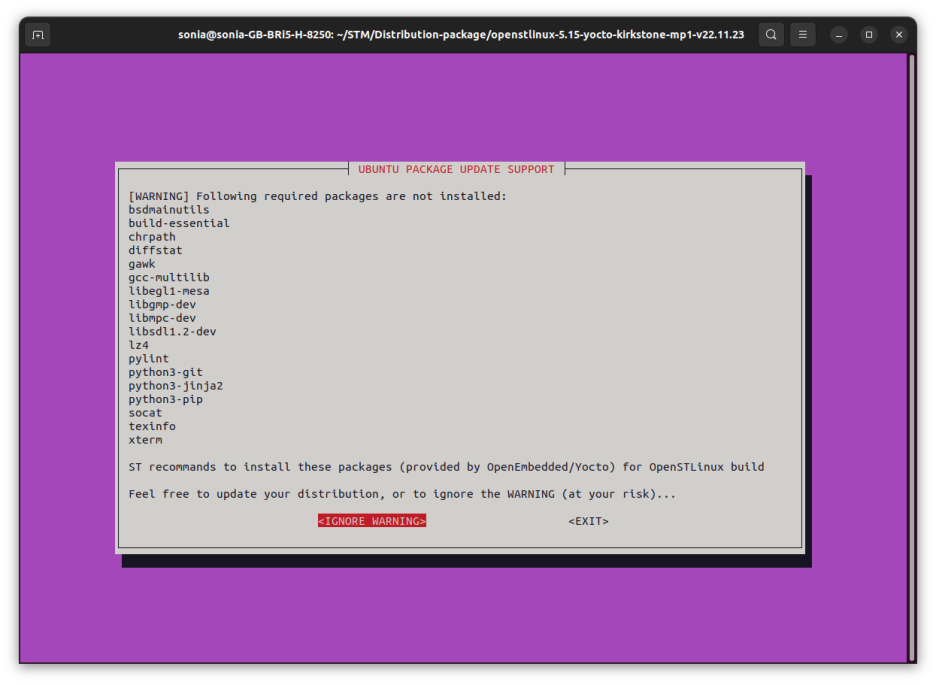Viewport: 936px width, 685px height.
Task: Open a new terminal tab icon
Action: click(x=38, y=35)
